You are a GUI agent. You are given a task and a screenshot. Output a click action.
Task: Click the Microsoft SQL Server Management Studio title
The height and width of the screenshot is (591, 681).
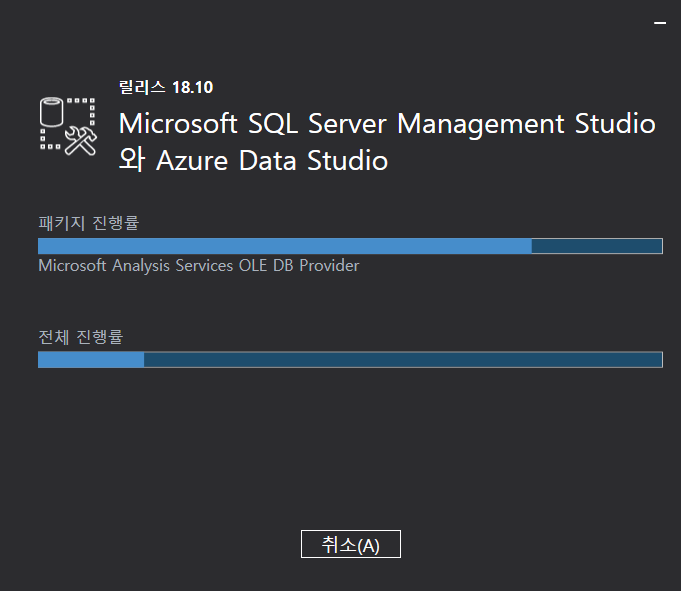point(387,124)
